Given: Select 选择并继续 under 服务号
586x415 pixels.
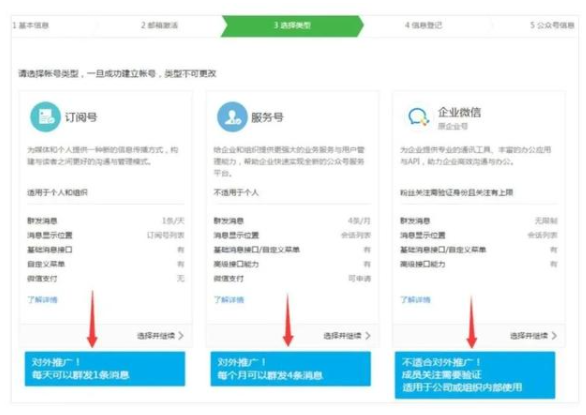Looking at the screenshot, I should tap(342, 336).
